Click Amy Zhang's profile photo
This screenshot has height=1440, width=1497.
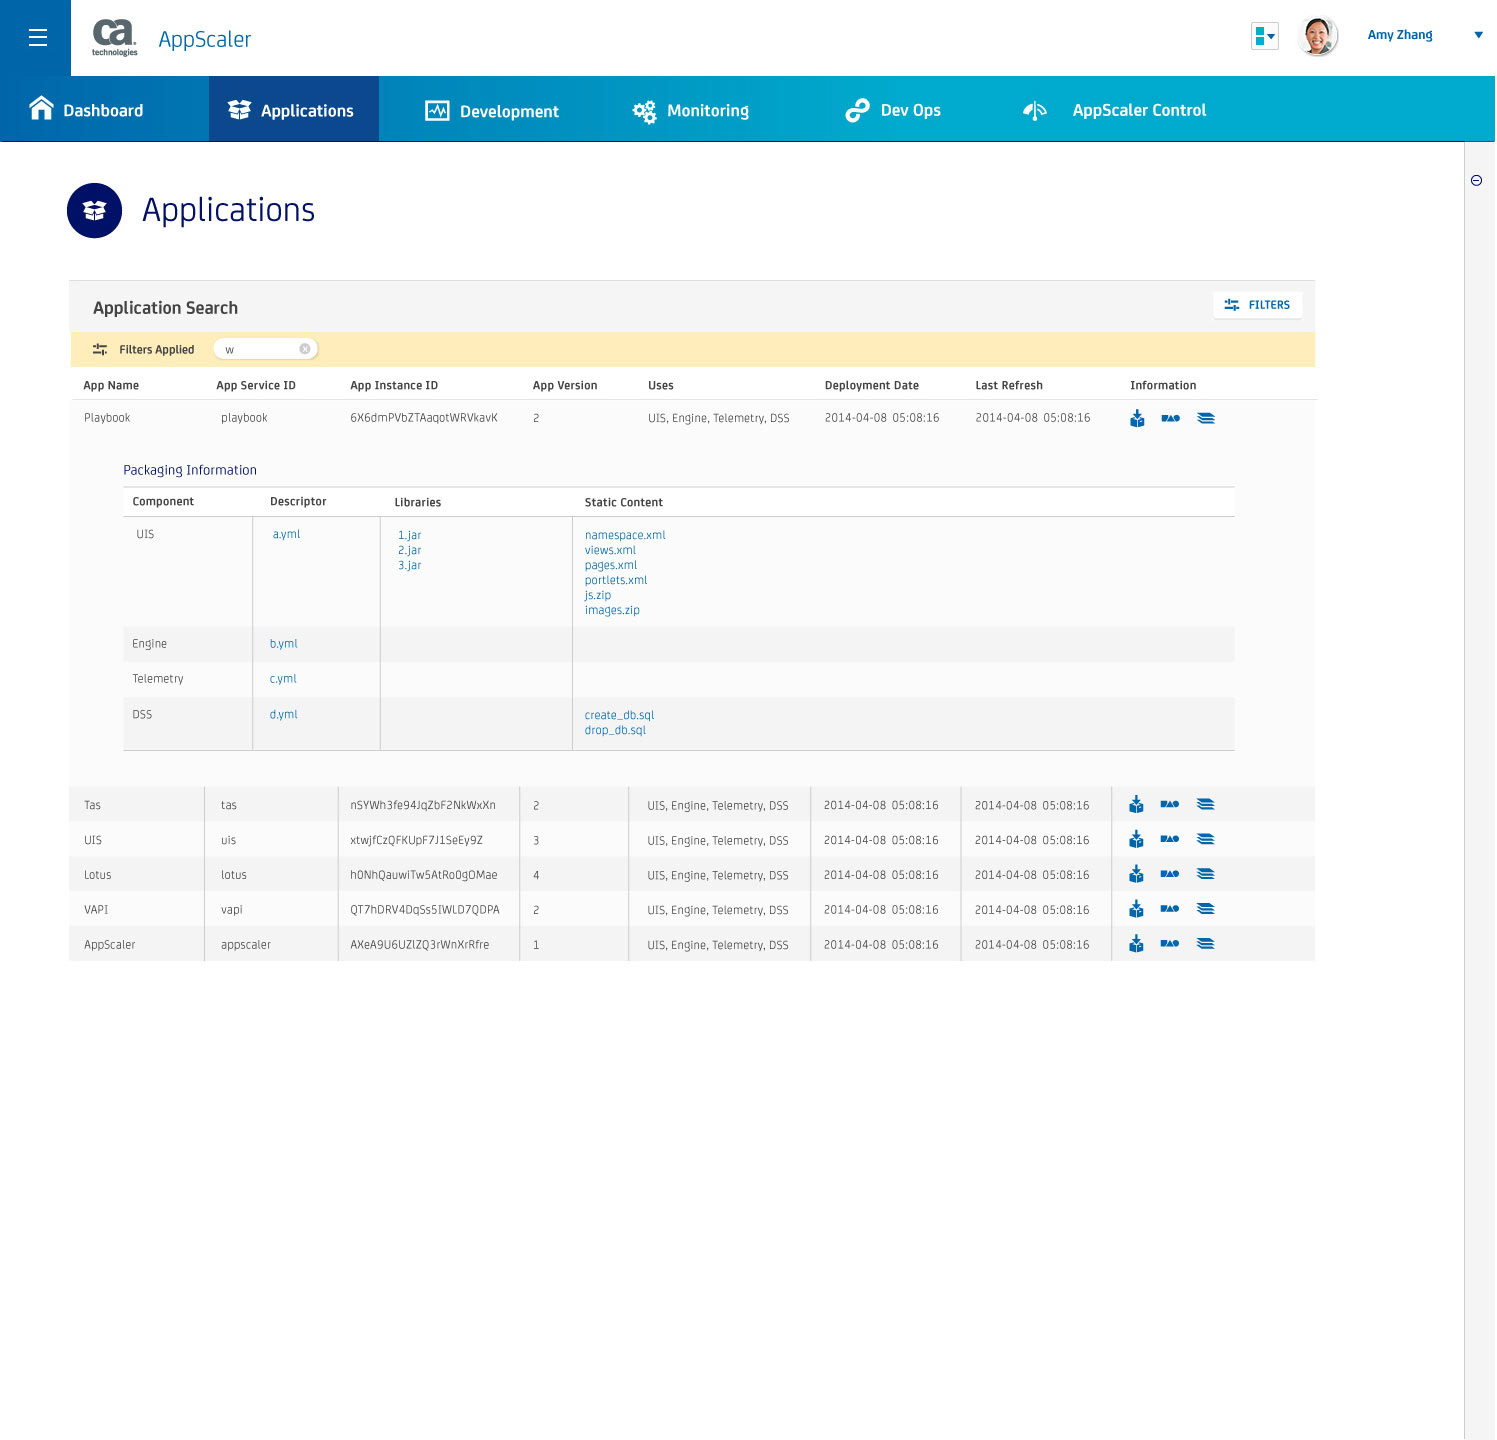pos(1318,37)
